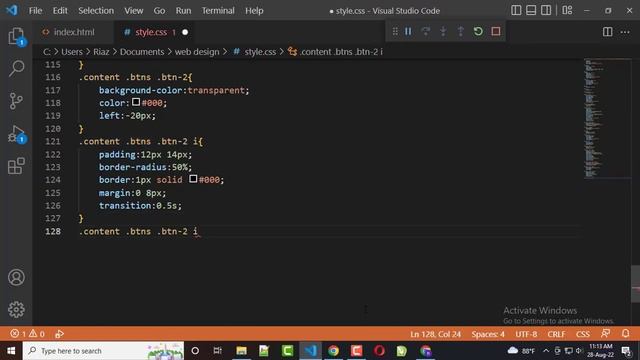Click Spaces: 4 indentation setting
640x360 pixels.
[x=488, y=334]
